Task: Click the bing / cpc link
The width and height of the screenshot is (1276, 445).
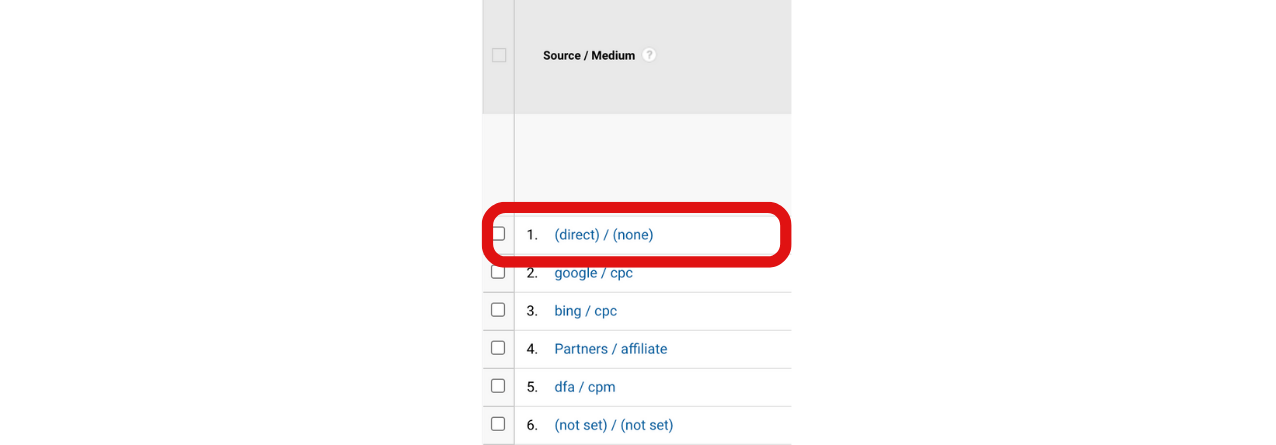Action: (585, 311)
